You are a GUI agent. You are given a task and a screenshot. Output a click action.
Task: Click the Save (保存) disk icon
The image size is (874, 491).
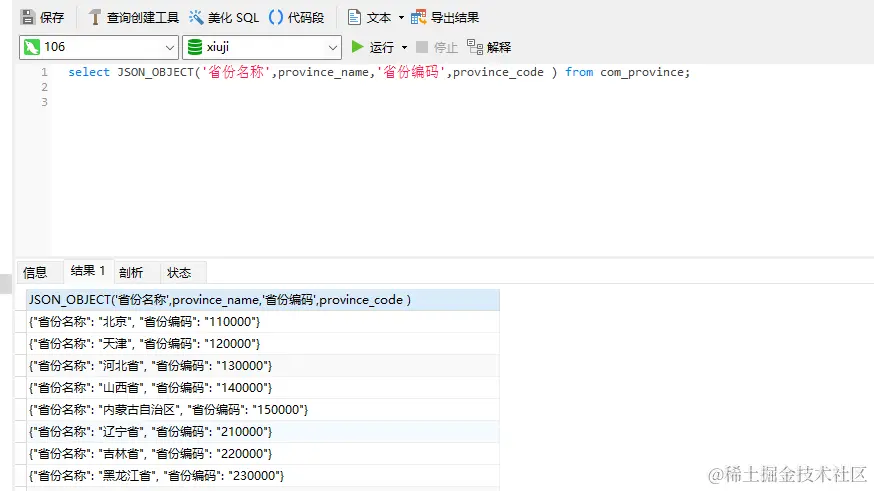pyautogui.click(x=27, y=17)
